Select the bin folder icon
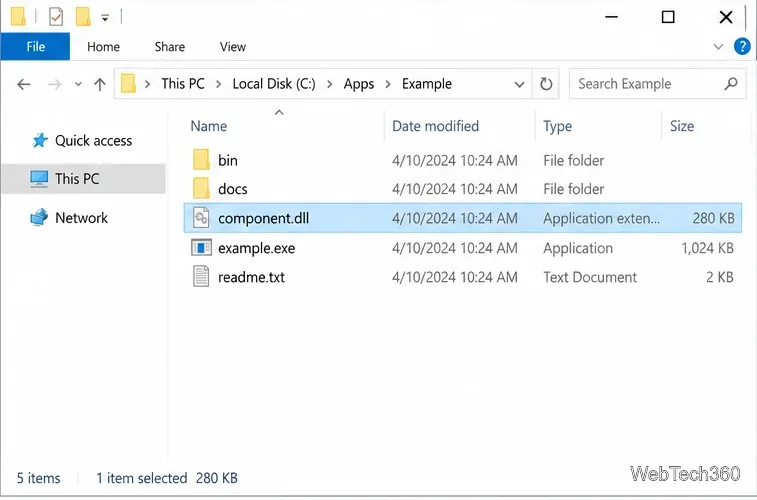Image resolution: width=757 pixels, height=500 pixels. (x=201, y=160)
